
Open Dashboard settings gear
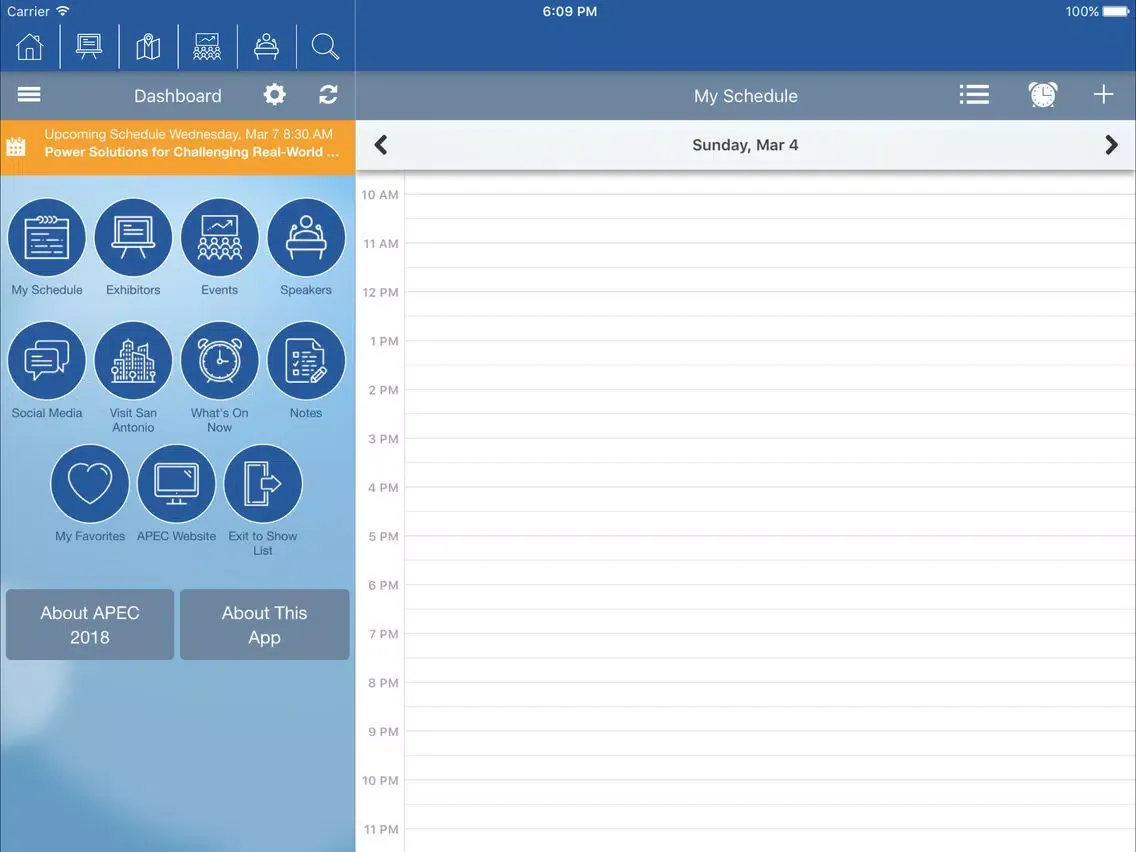pos(275,95)
